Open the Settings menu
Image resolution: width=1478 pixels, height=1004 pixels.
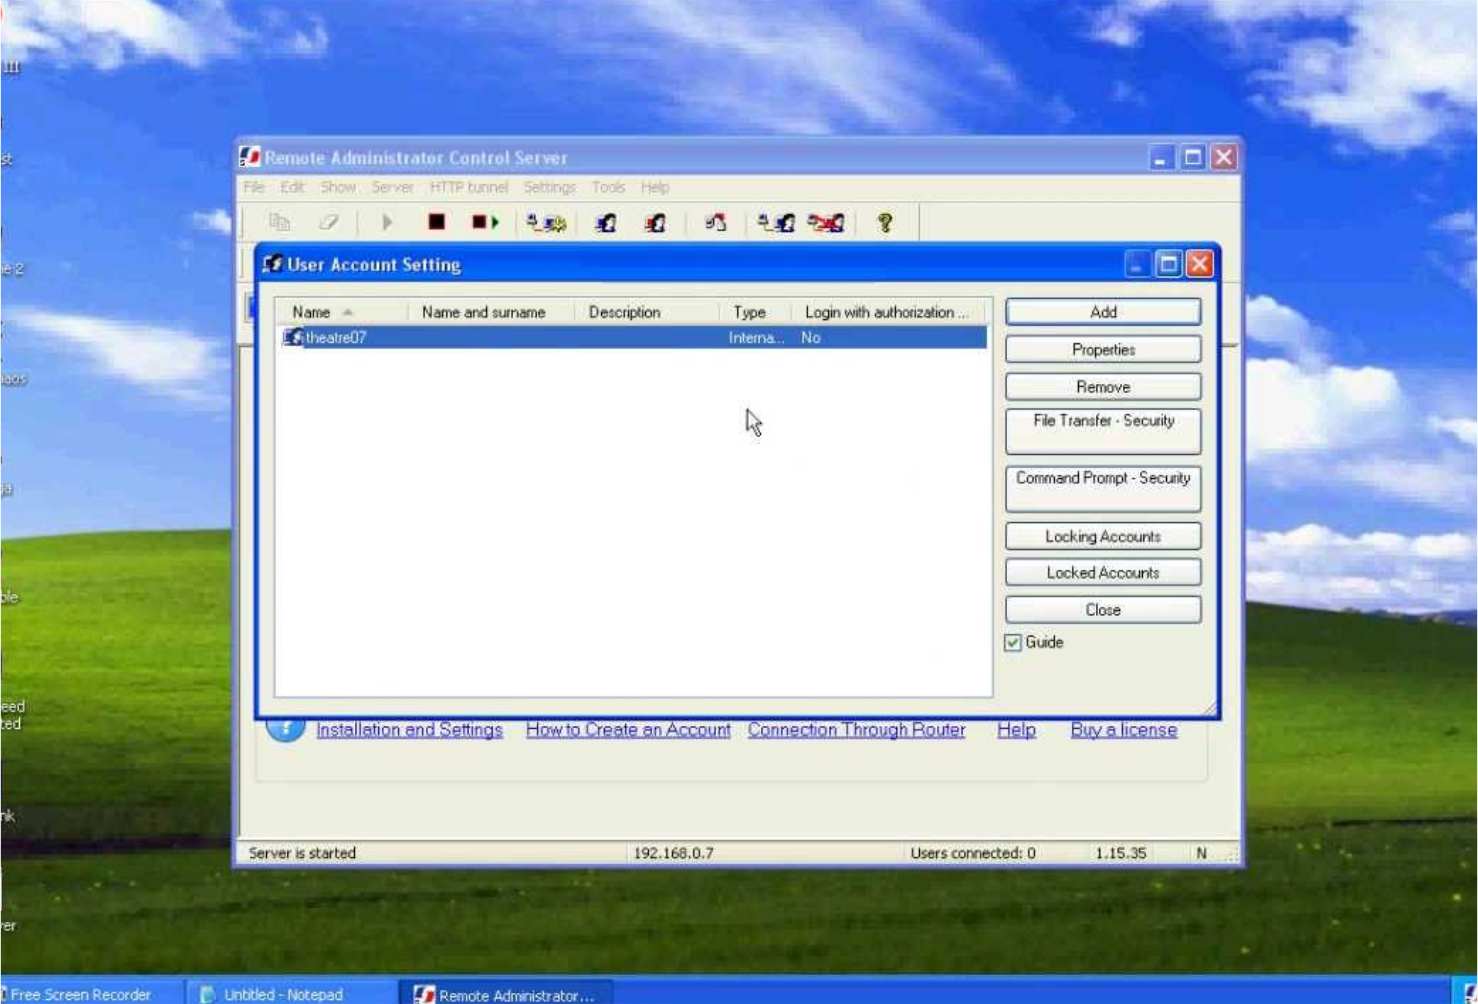[549, 187]
